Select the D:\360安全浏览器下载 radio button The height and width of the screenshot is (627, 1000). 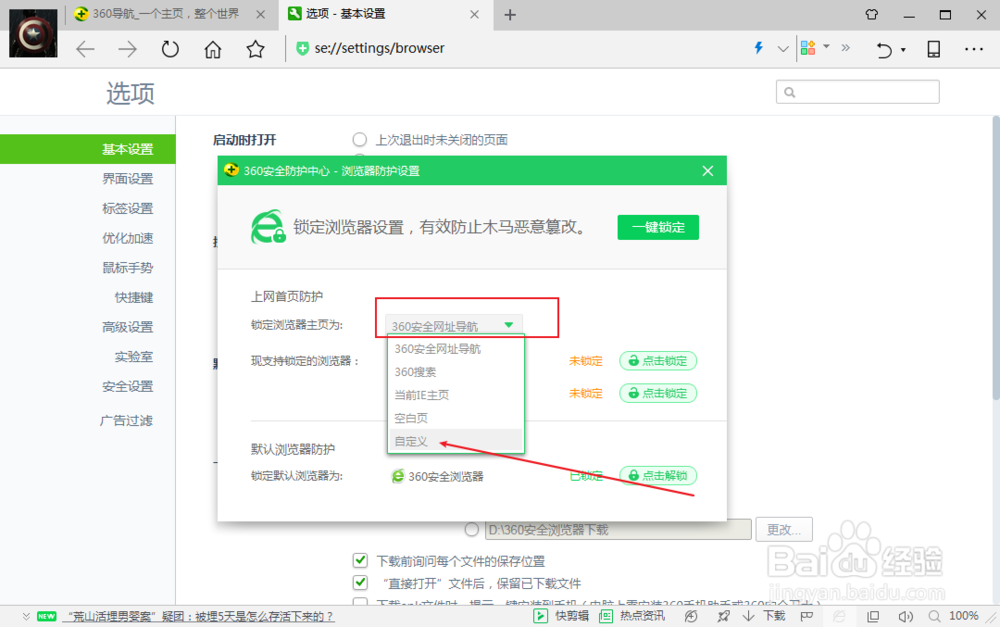tap(472, 529)
